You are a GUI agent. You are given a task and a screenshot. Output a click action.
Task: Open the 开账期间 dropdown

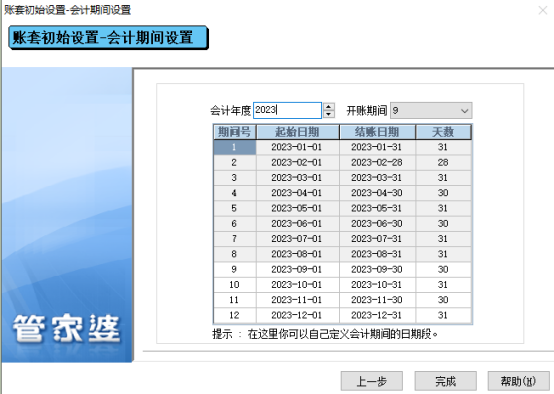point(431,111)
